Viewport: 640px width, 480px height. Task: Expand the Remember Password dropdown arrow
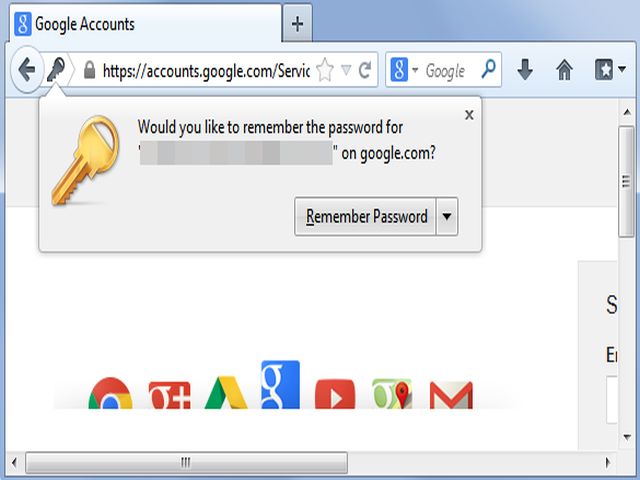pos(447,216)
